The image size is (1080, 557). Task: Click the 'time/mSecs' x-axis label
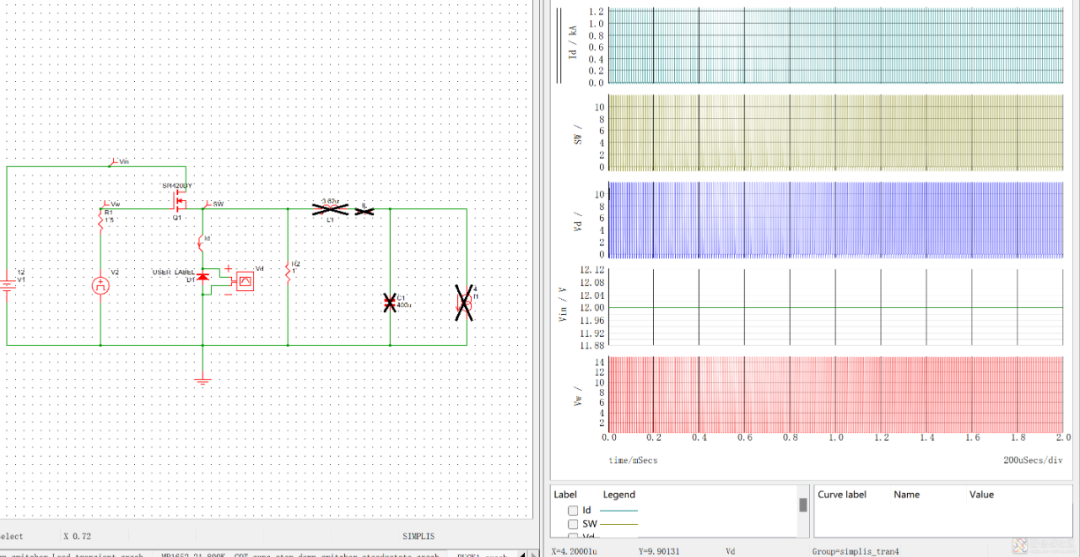(x=633, y=459)
